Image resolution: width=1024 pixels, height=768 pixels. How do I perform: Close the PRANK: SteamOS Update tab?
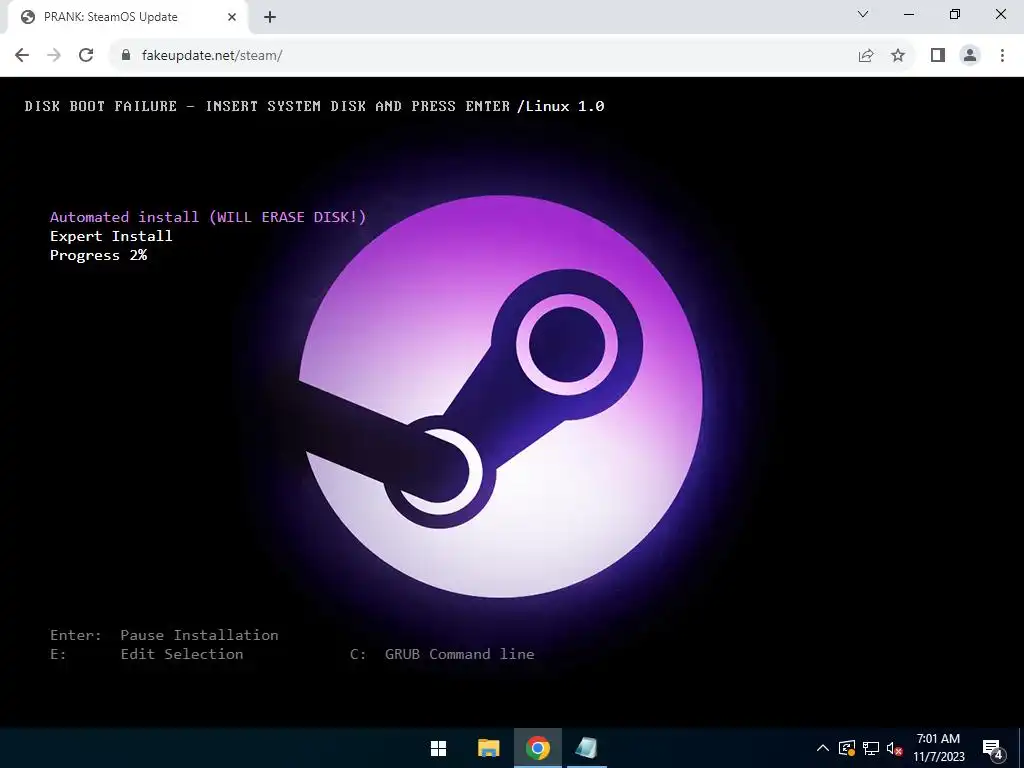click(232, 17)
